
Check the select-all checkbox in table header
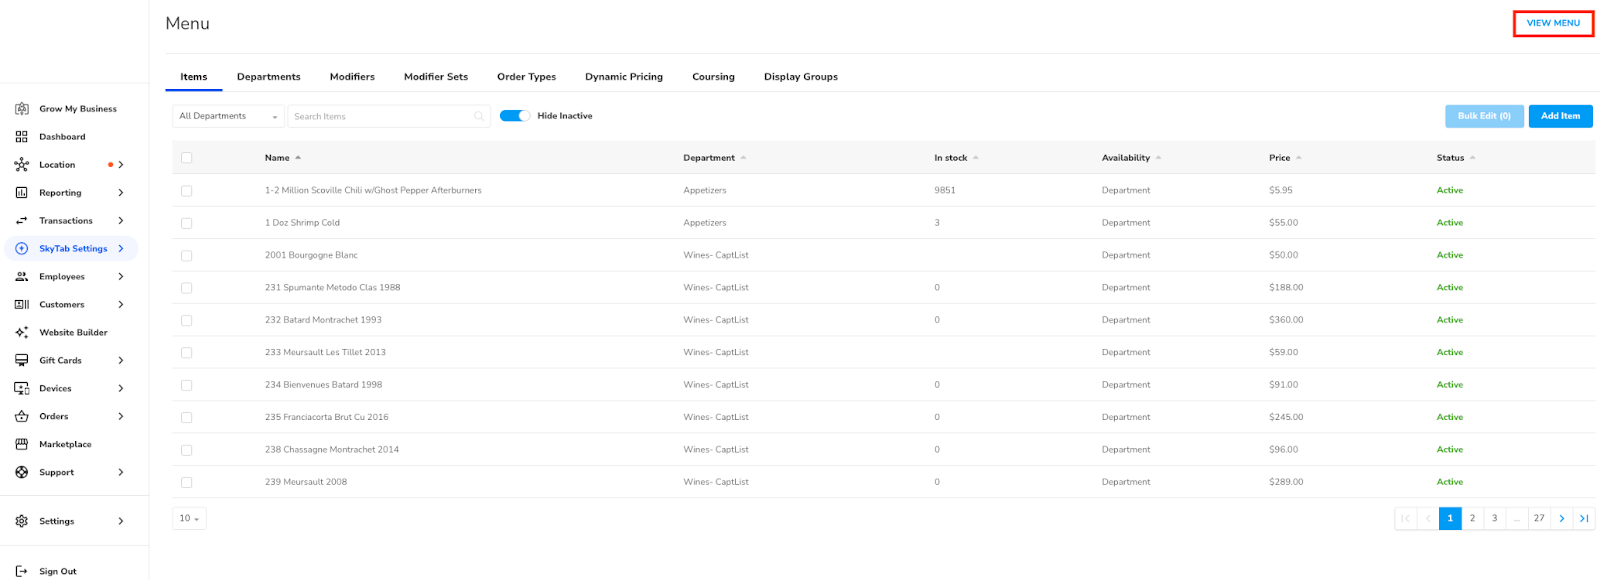pyautogui.click(x=187, y=158)
